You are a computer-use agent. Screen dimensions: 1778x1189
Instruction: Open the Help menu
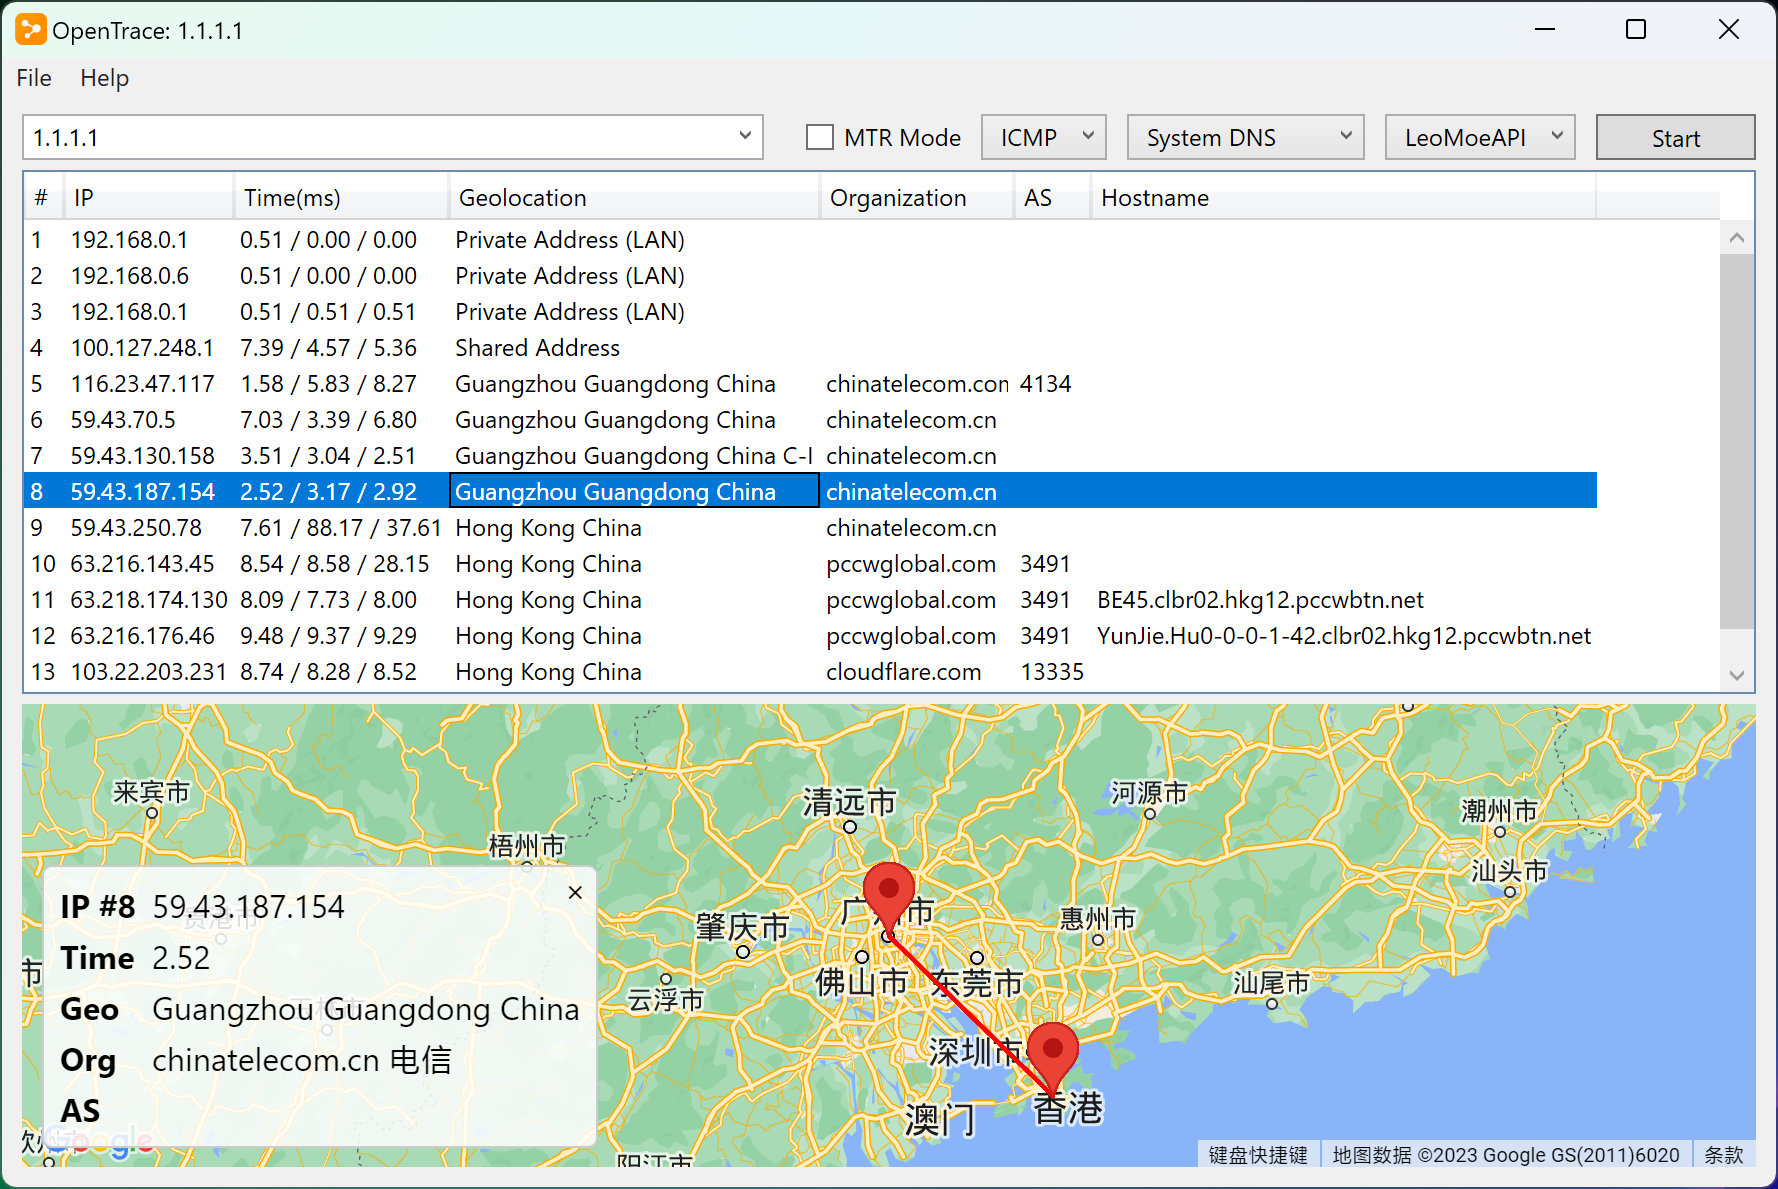tap(104, 78)
